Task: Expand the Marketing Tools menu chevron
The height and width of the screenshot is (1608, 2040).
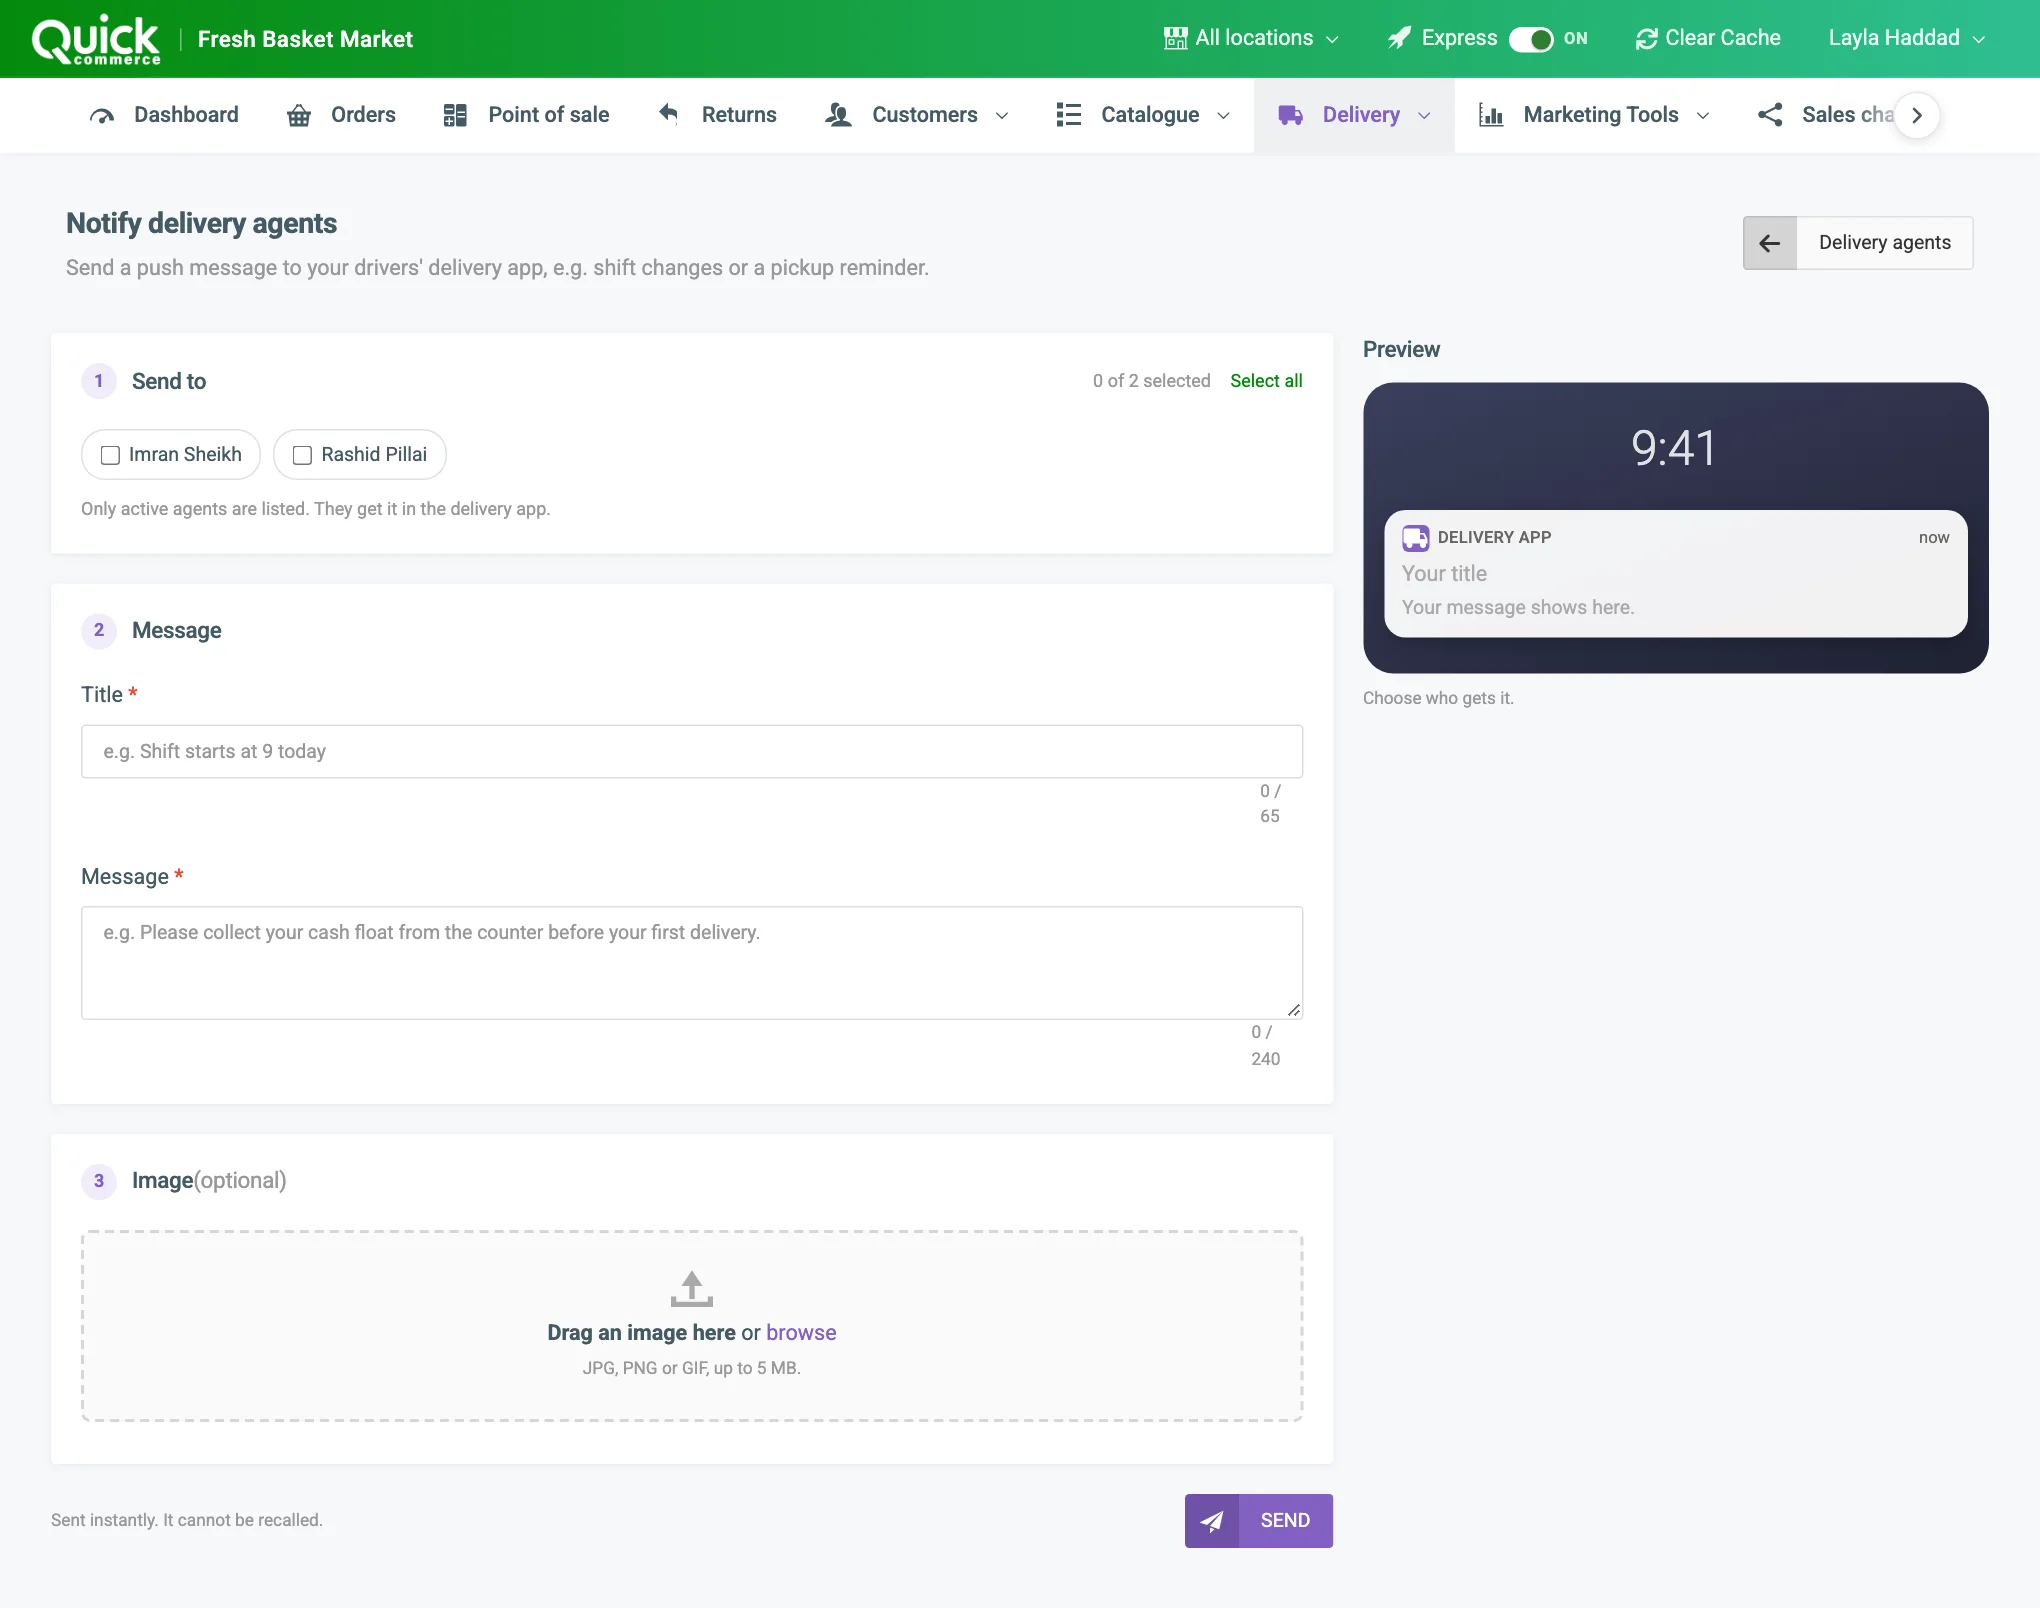Action: pyautogui.click(x=1703, y=116)
